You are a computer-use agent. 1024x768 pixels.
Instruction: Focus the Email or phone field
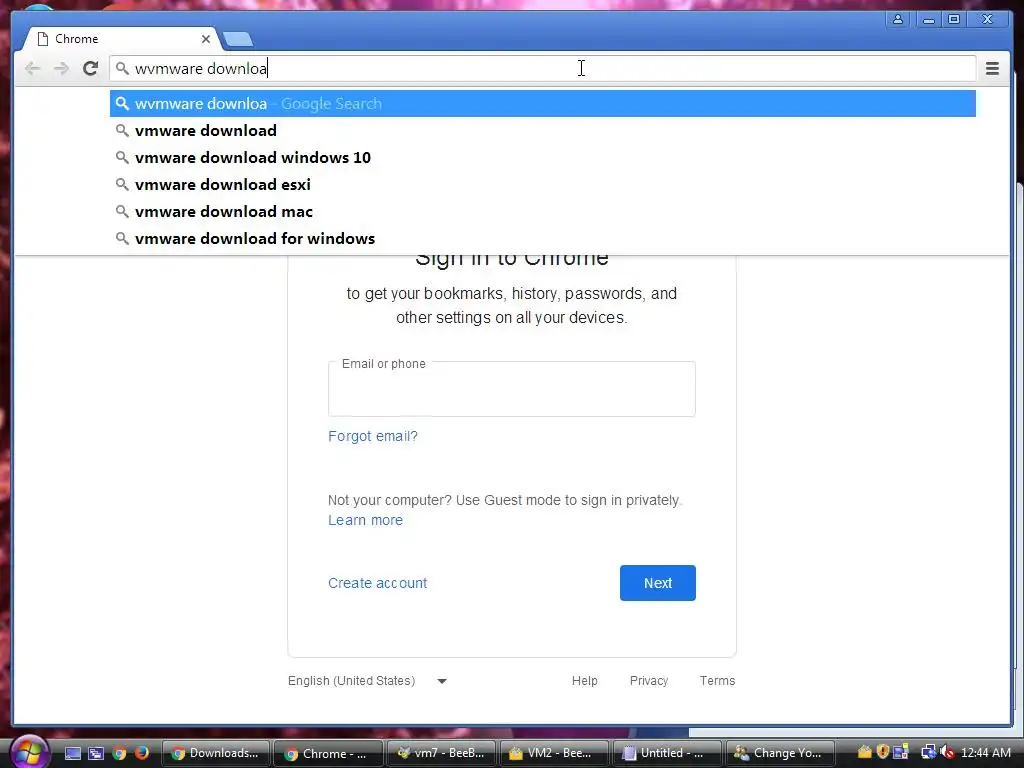(511, 389)
